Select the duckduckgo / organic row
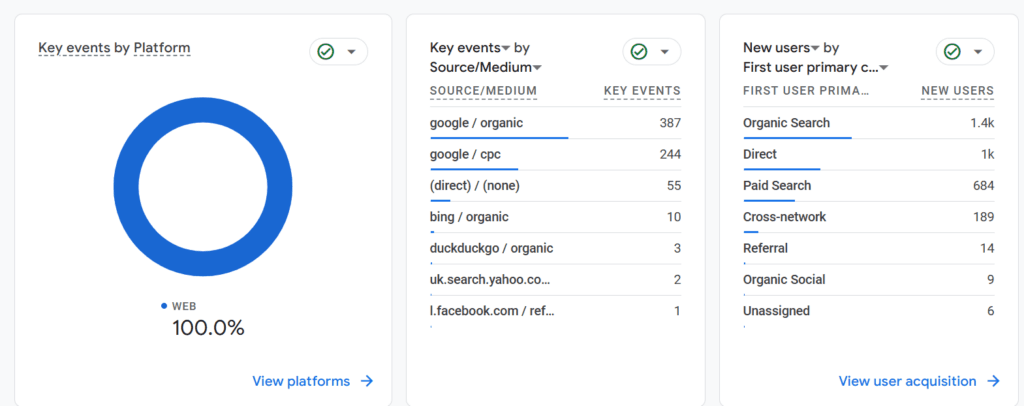1024x406 pixels. coord(555,248)
